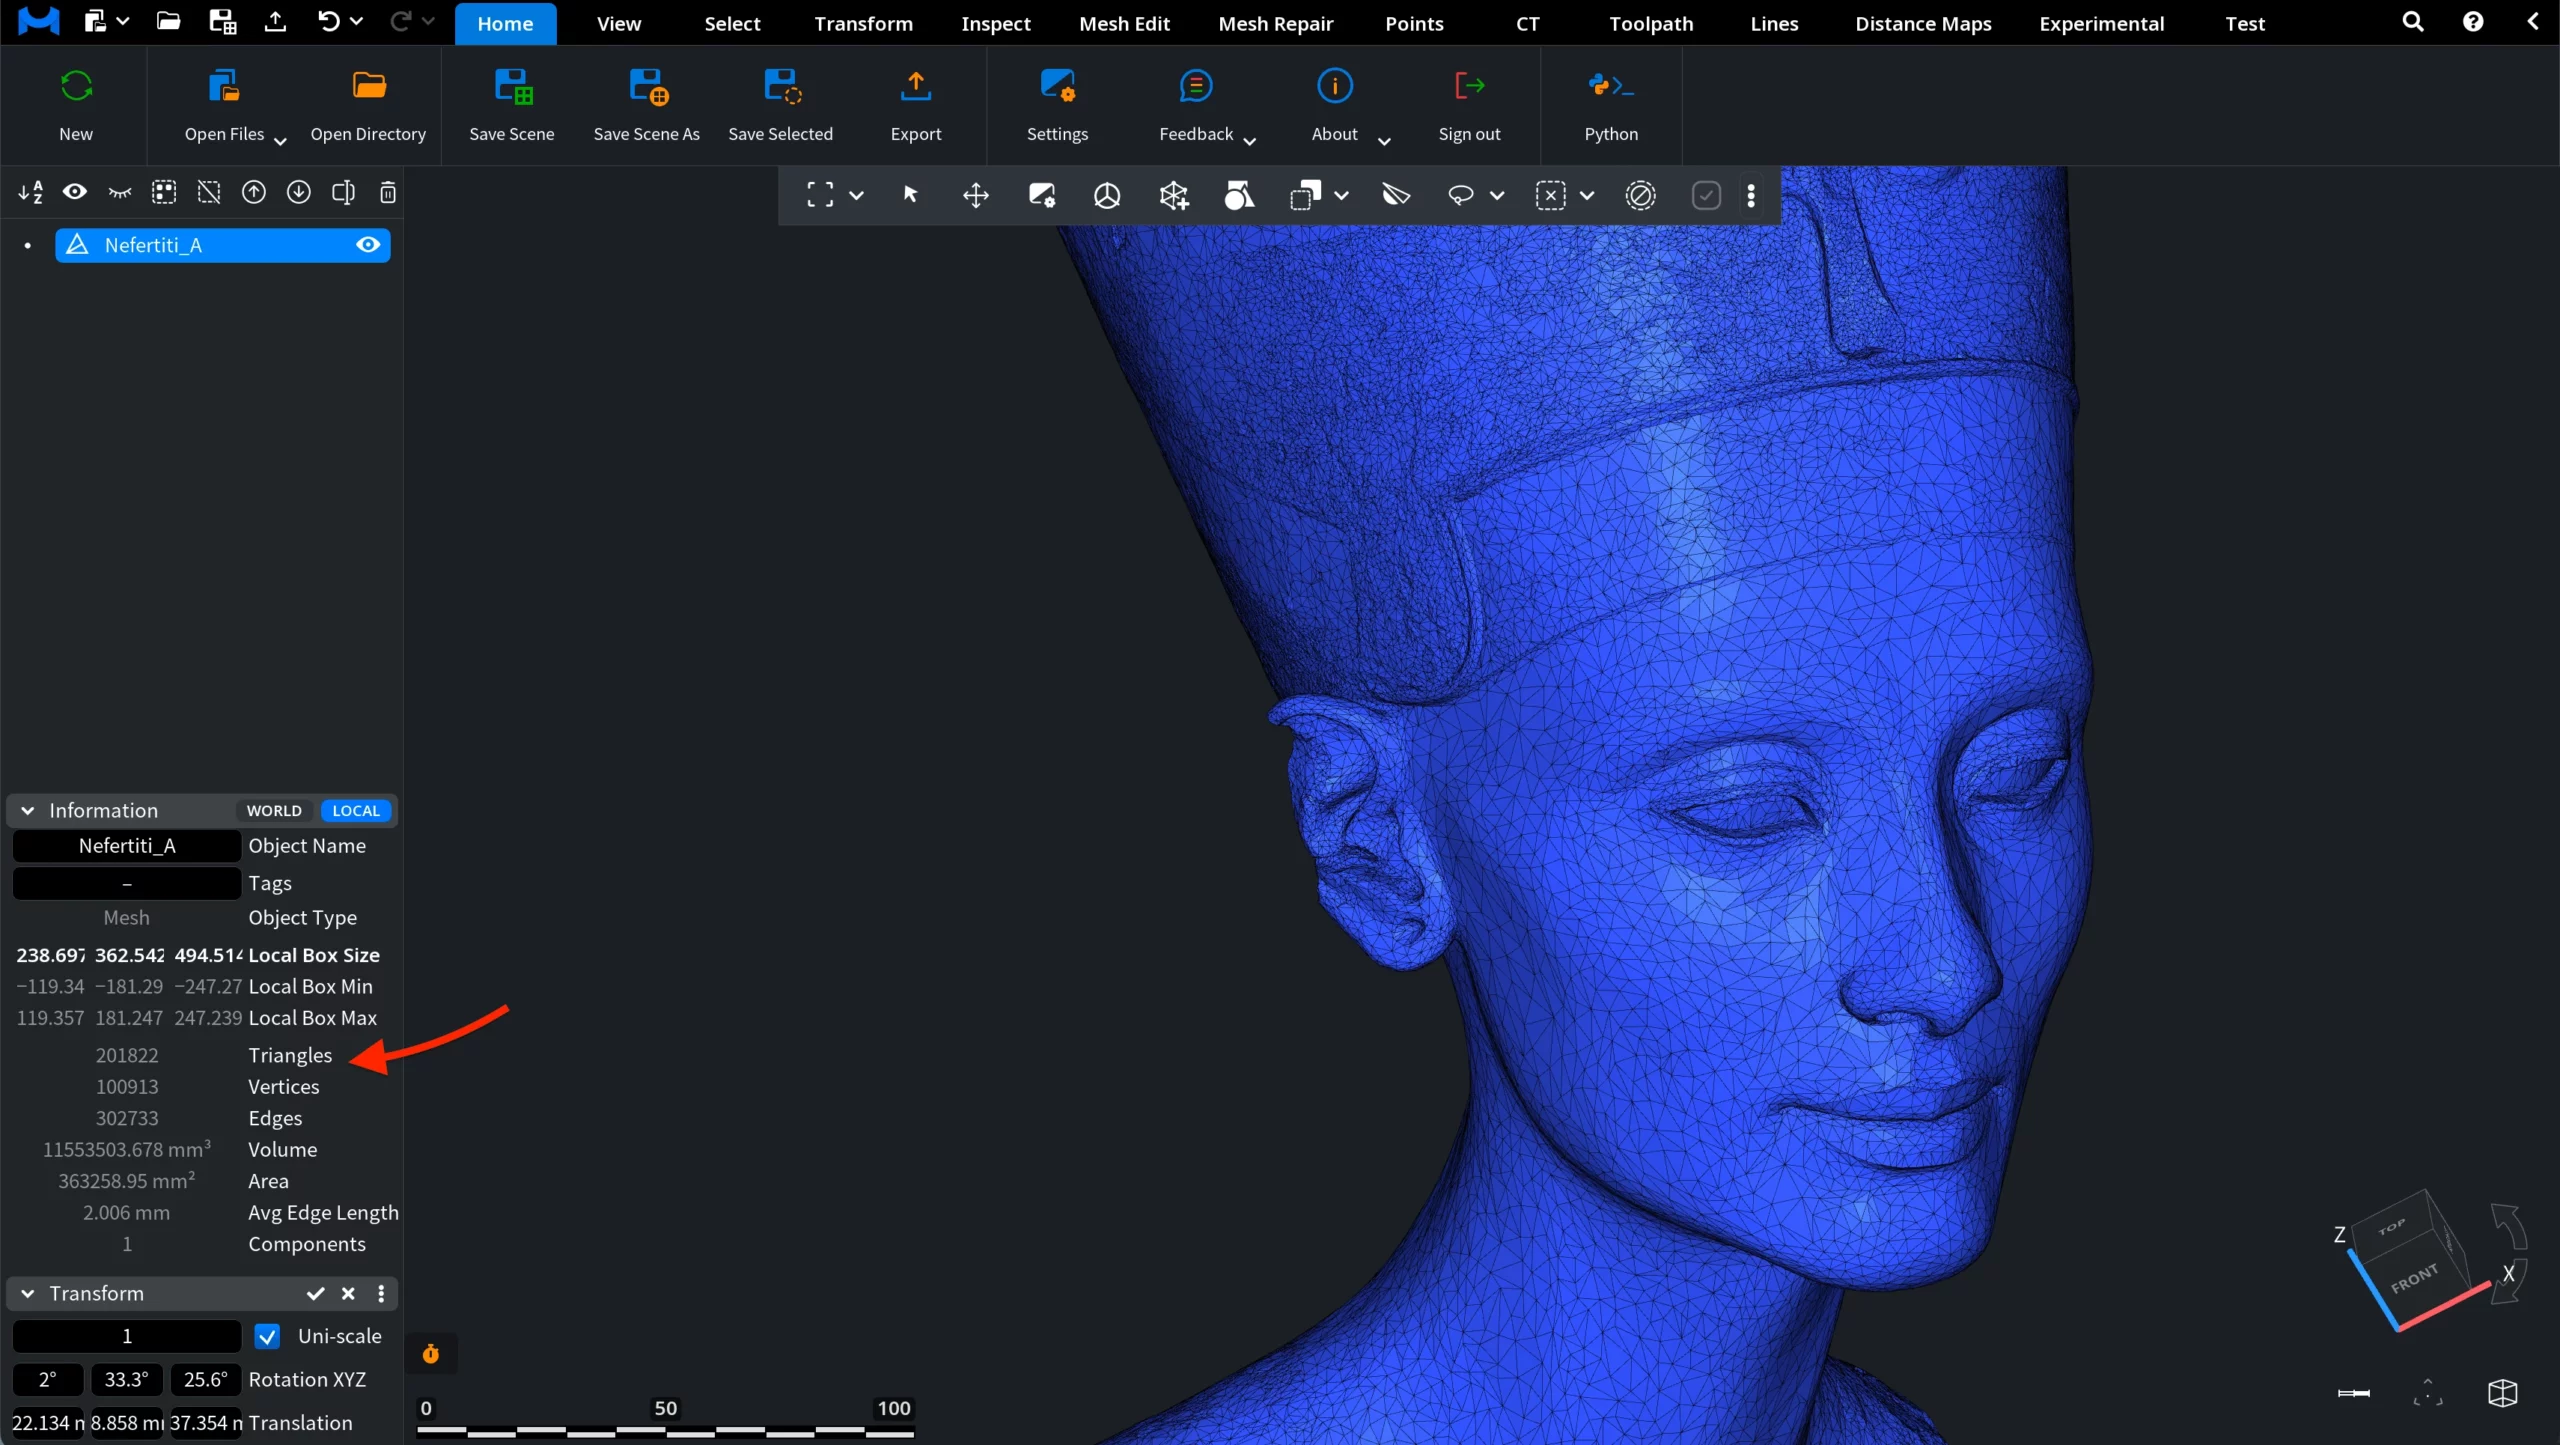Click the hide-all closed-eye icon

click(120, 192)
